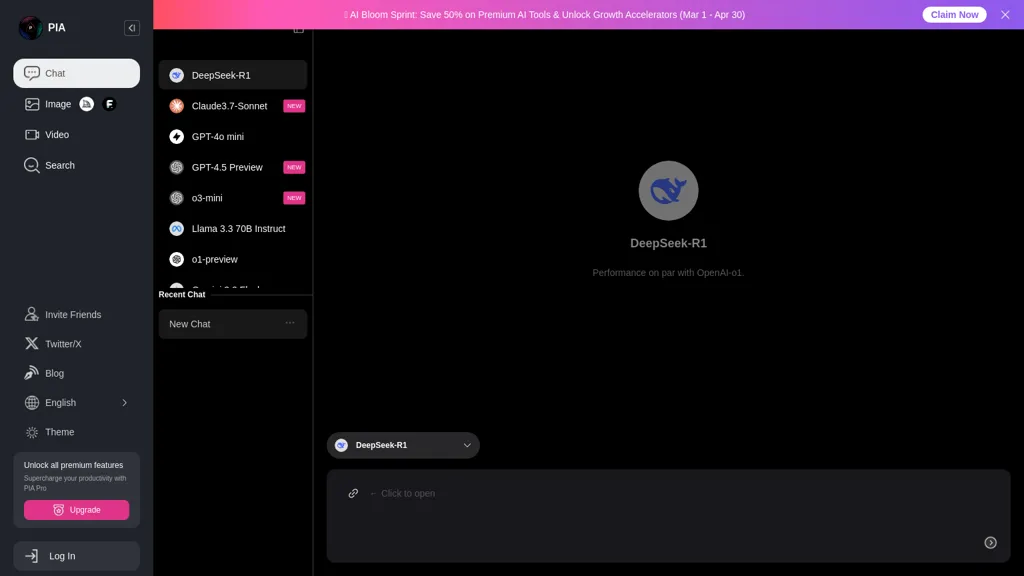Open the DeepSeek-R1 model selector dropdown
Screen dimensions: 1024x576
[404, 445]
